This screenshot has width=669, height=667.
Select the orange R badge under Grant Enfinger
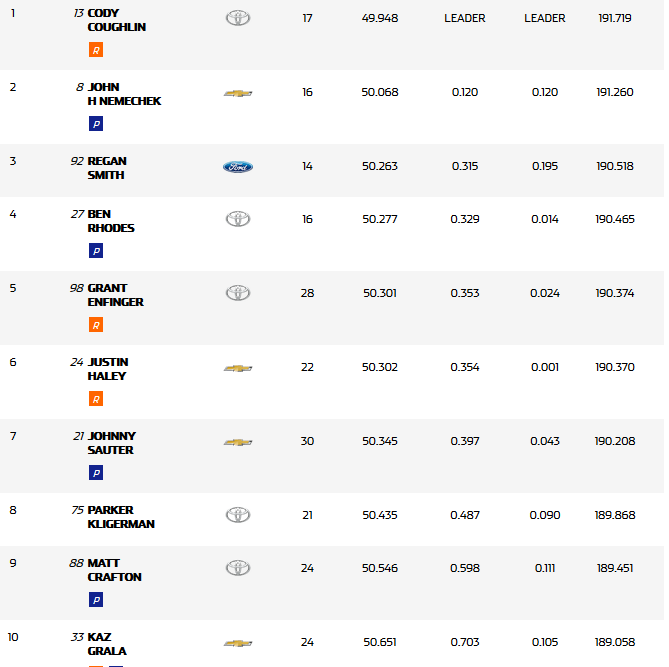point(96,325)
